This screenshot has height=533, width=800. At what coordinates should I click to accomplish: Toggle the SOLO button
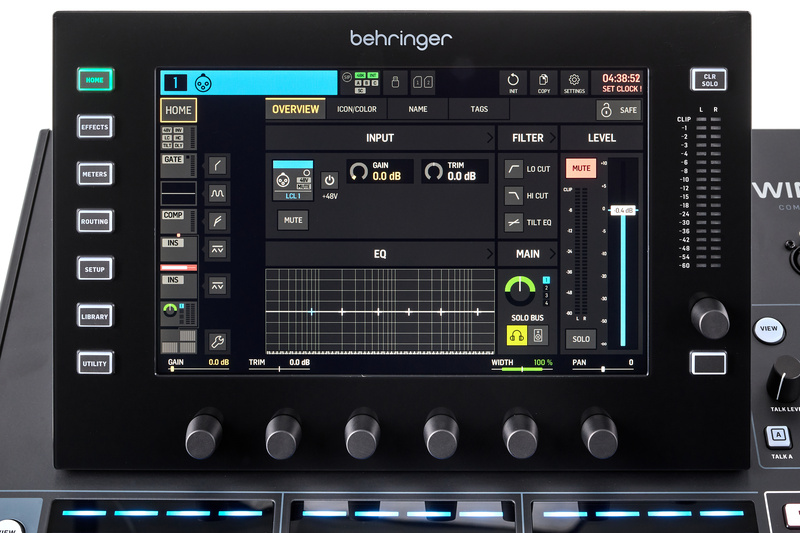pos(581,339)
